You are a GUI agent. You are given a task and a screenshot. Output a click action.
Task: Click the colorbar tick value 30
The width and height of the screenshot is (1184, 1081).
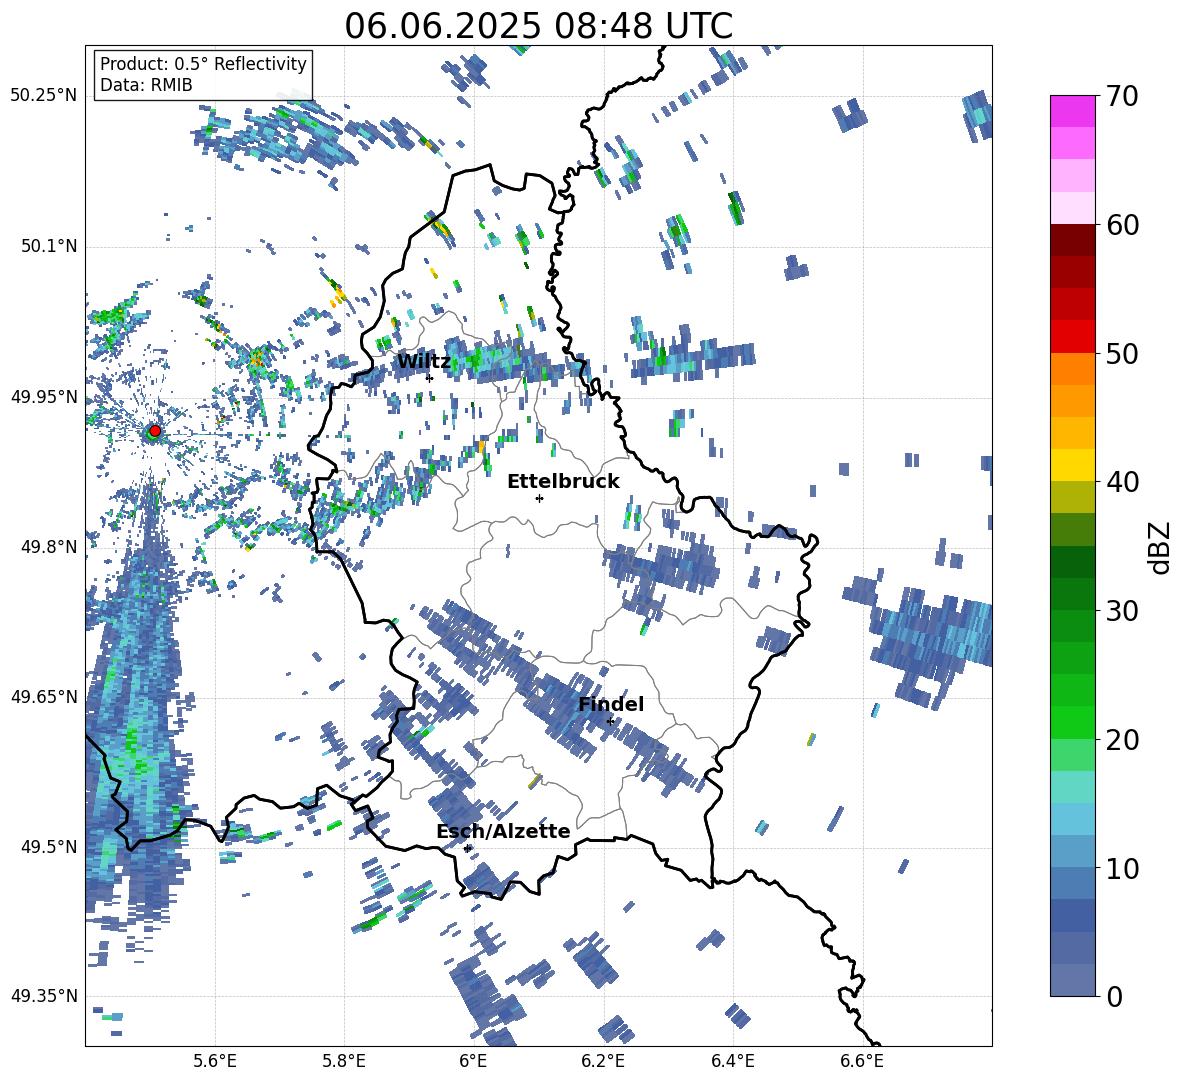(1122, 611)
